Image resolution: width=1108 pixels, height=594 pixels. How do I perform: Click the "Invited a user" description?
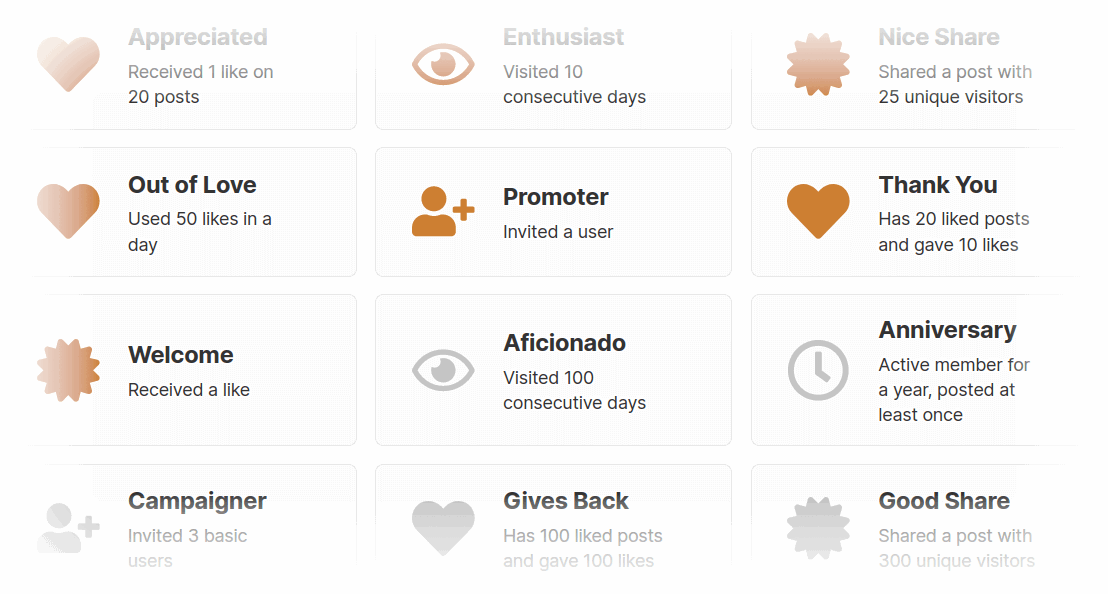click(x=558, y=232)
